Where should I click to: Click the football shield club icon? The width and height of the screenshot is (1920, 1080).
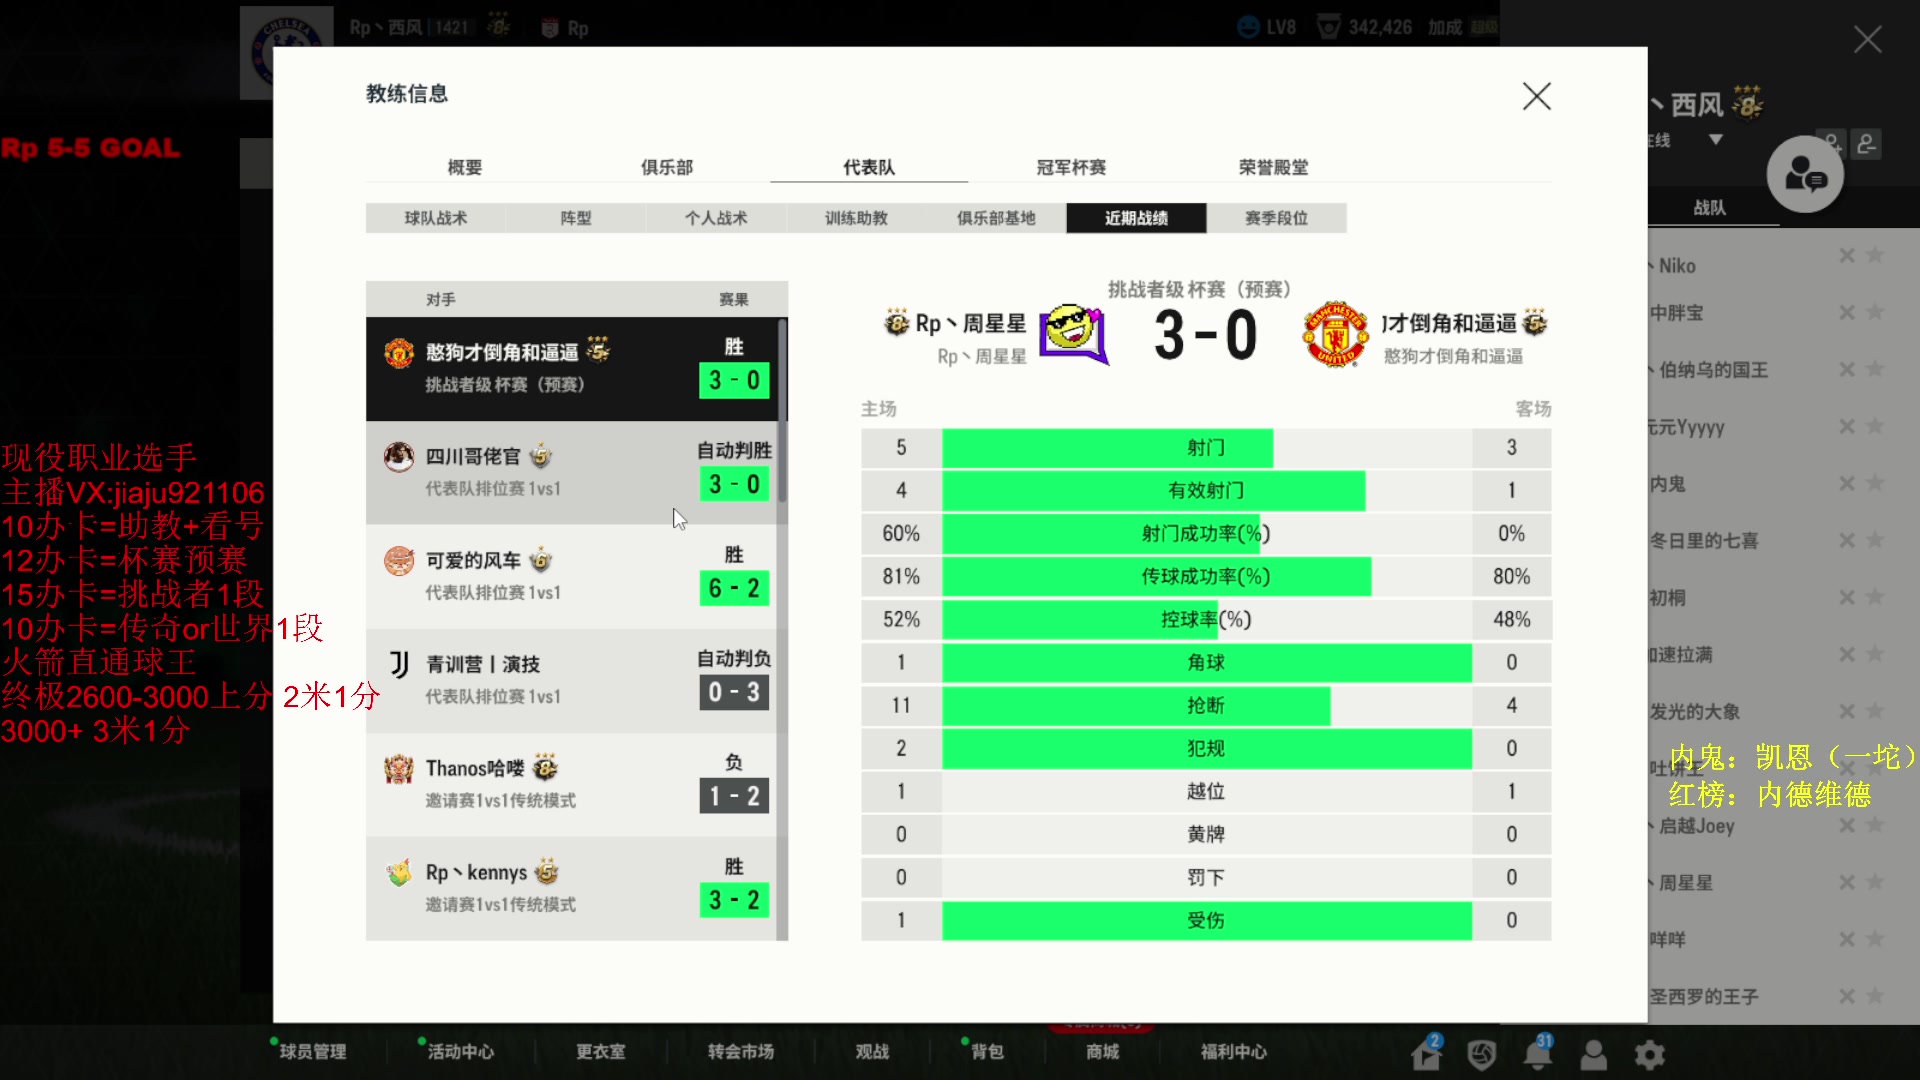pyautogui.click(x=1482, y=1054)
